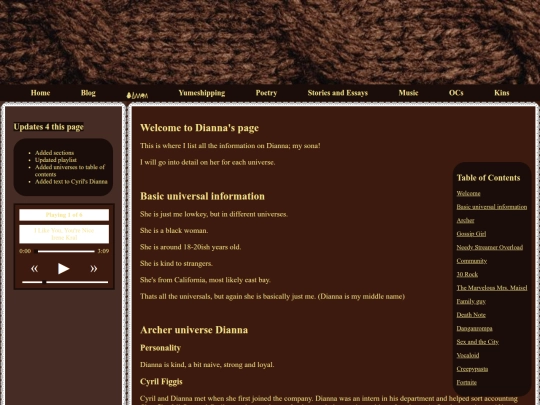540x405 pixels.
Task: Click the 'Basic universal information' main heading
Action: pos(202,196)
